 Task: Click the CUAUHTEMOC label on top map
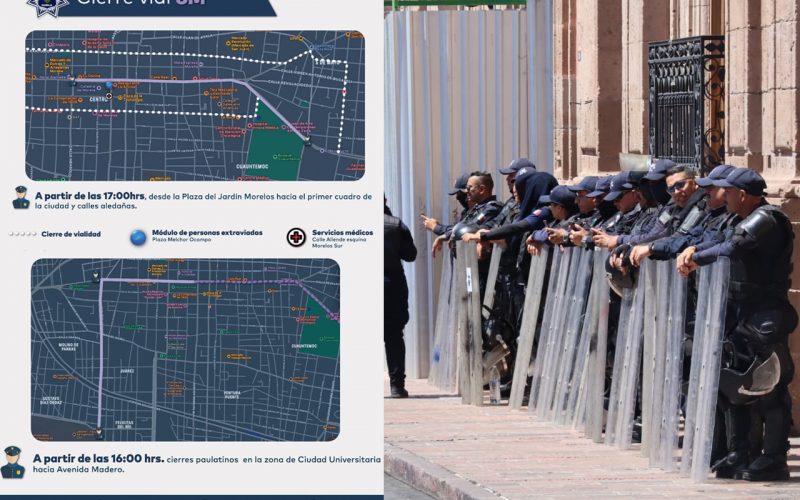252,166
